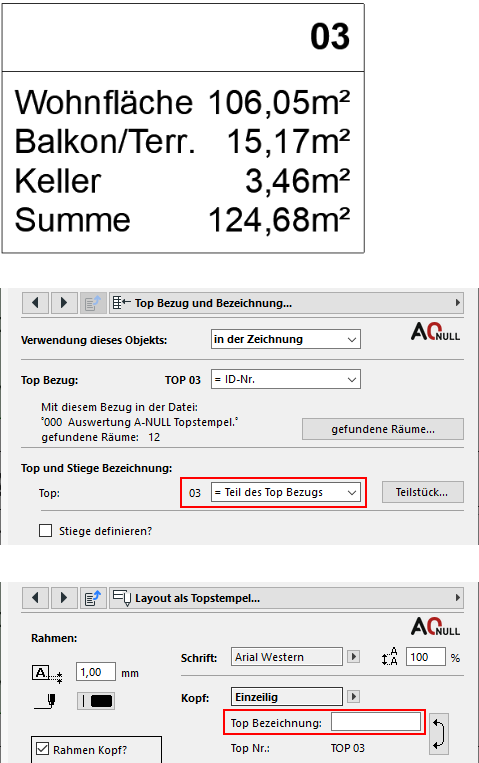Edit font scale percentage field 100
The height and width of the screenshot is (763, 479).
(425, 657)
